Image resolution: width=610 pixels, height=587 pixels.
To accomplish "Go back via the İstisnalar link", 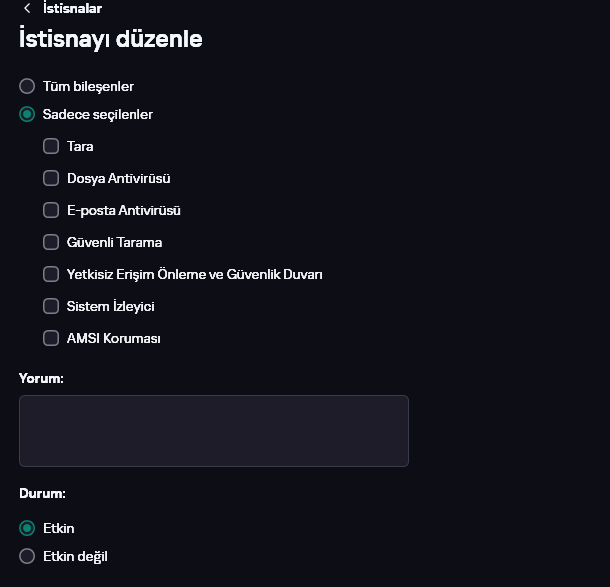I will (x=72, y=8).
